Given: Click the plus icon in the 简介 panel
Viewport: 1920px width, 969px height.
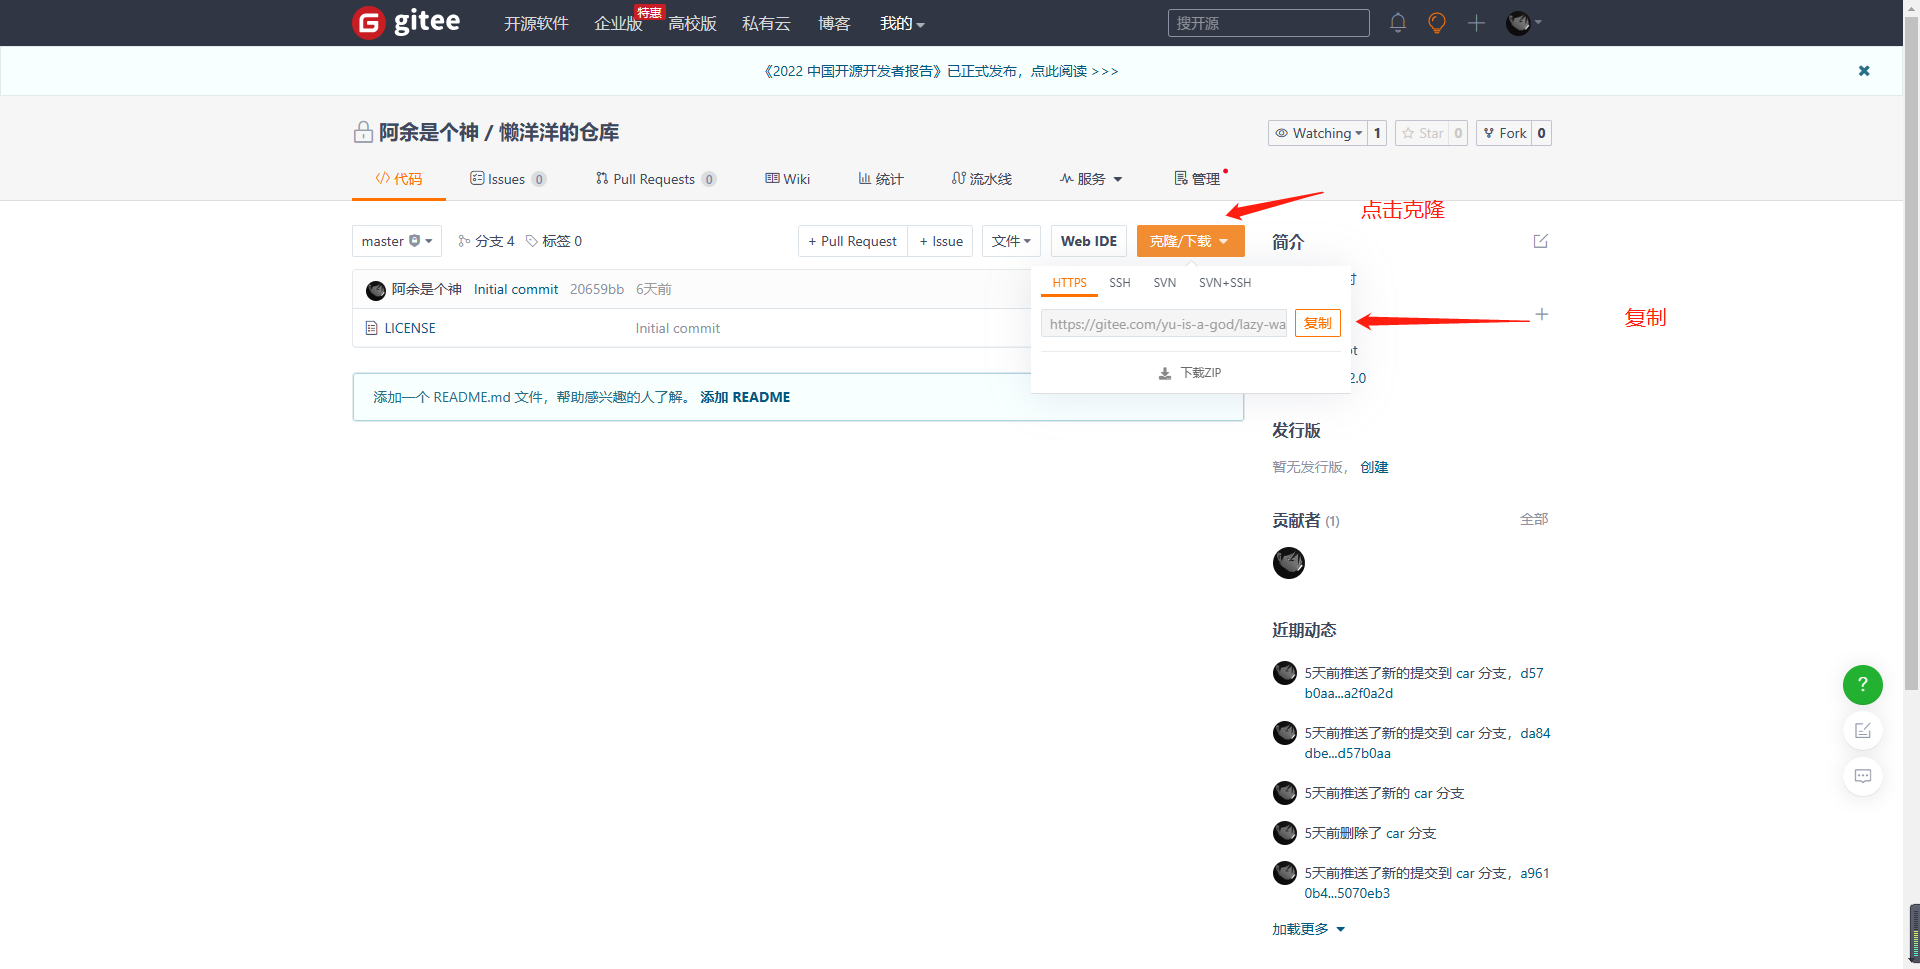Looking at the screenshot, I should click(x=1542, y=314).
